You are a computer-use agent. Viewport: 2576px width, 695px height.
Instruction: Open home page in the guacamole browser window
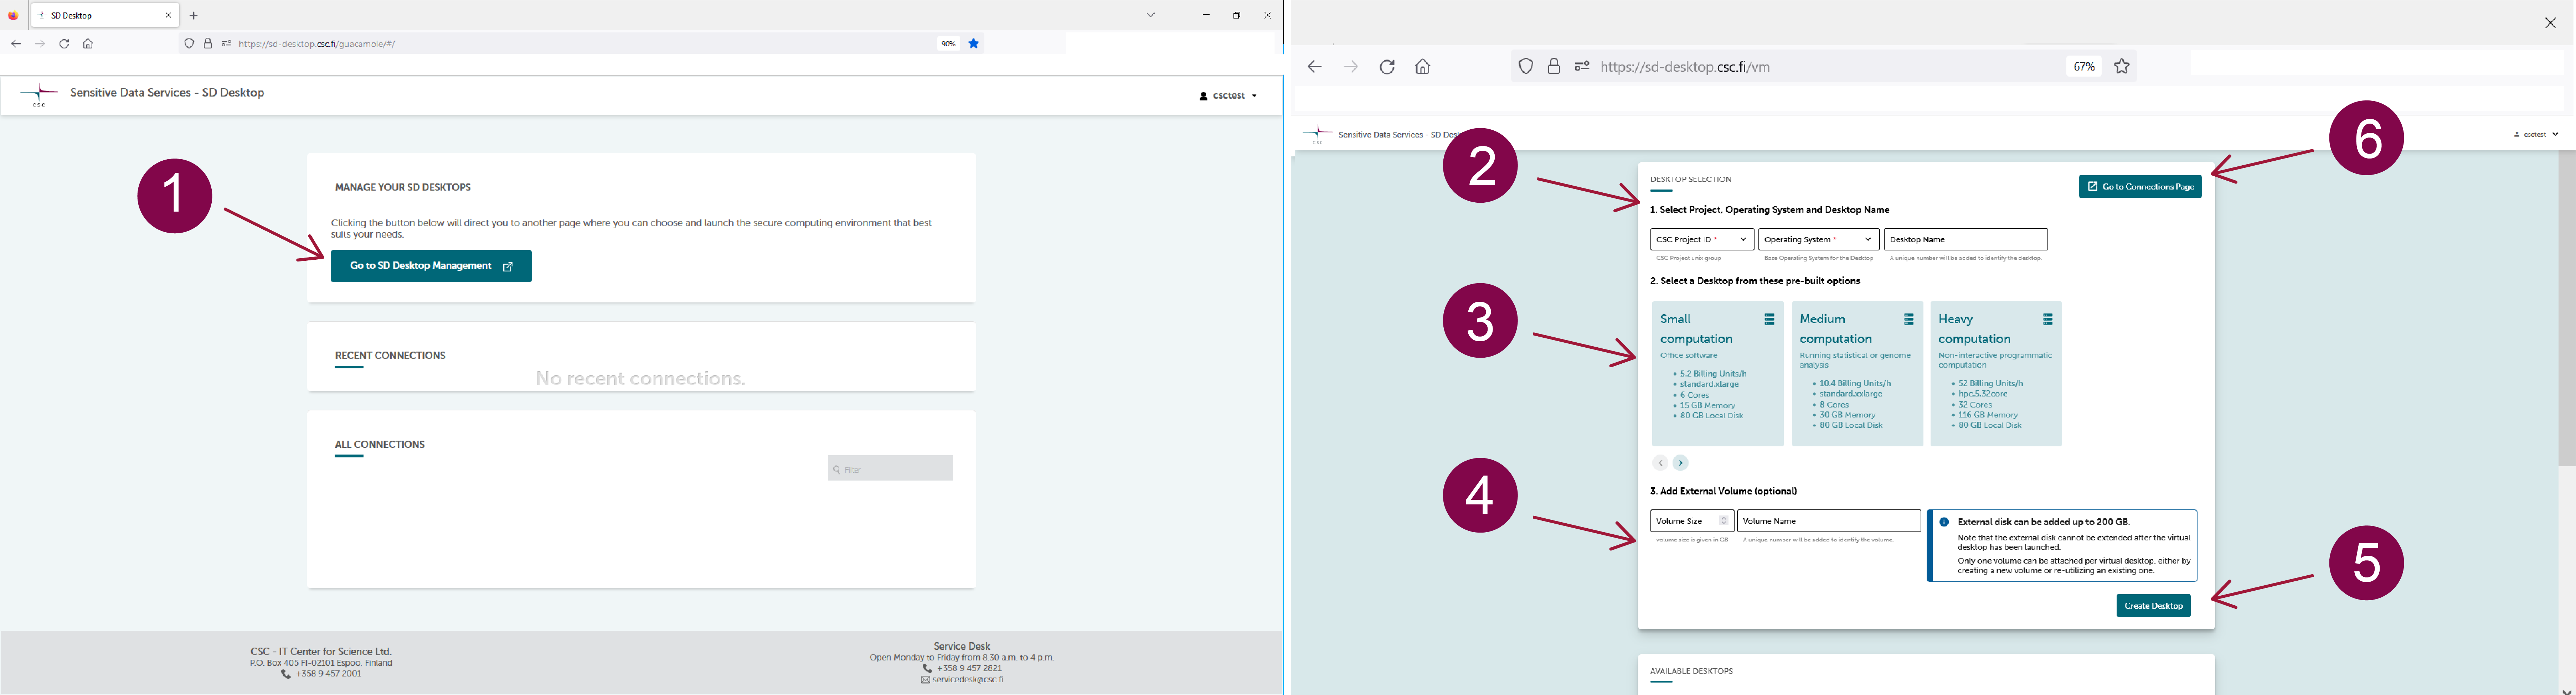click(x=88, y=44)
